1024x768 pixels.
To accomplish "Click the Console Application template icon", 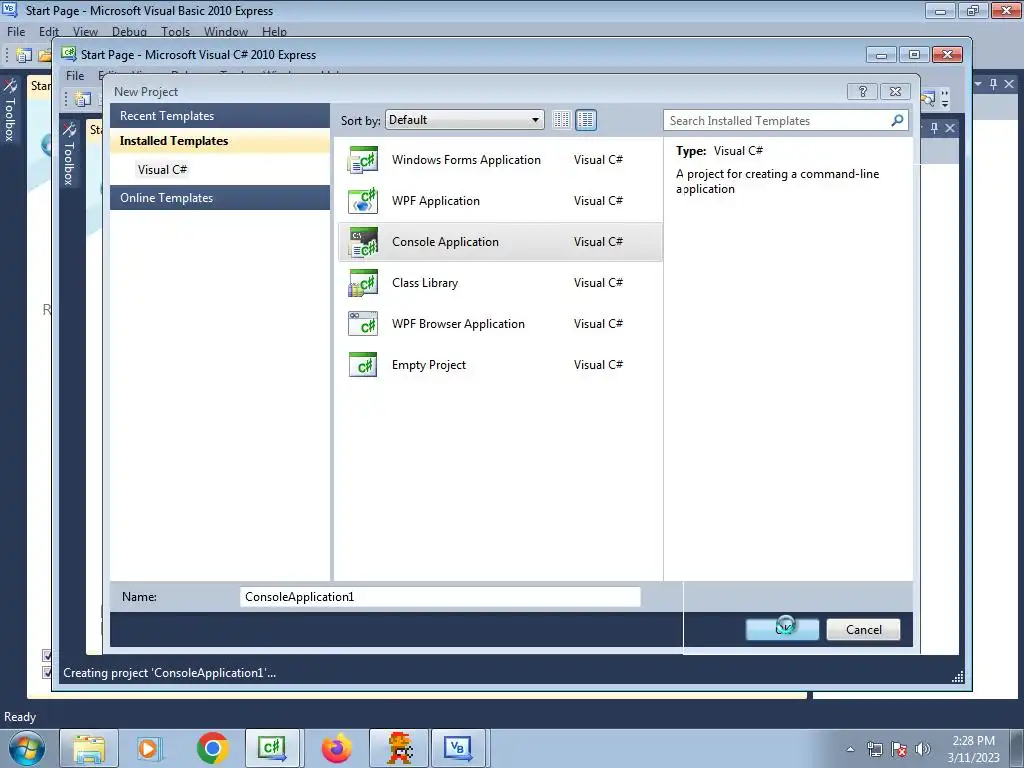I will (x=363, y=242).
